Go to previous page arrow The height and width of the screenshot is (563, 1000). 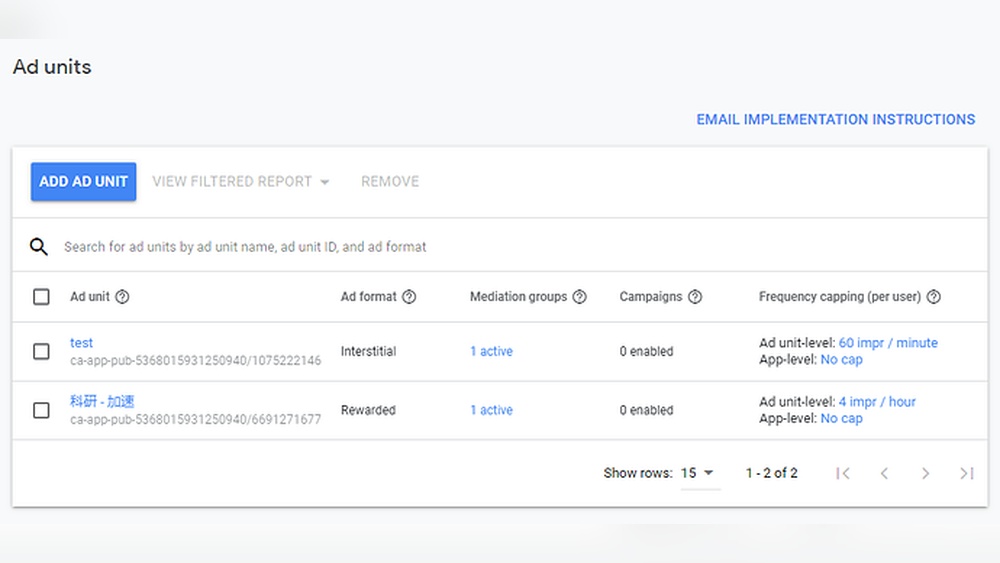[x=885, y=473]
